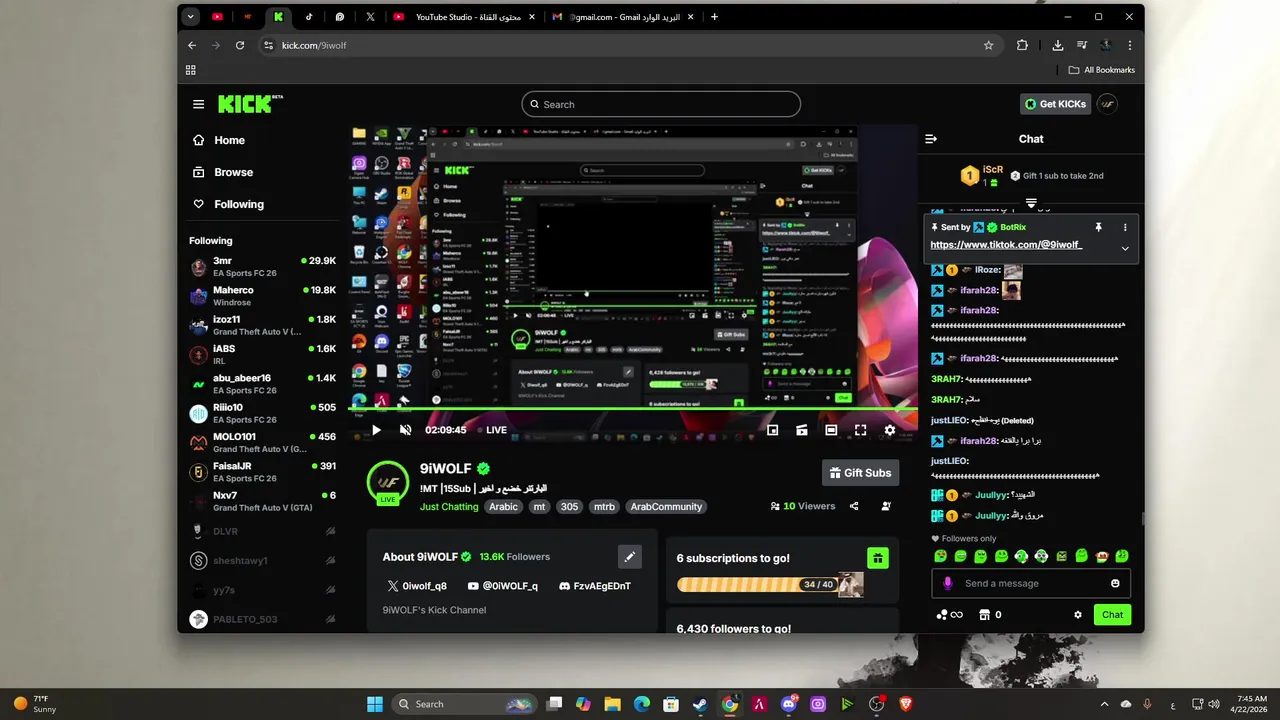Bookmark this page with star
The height and width of the screenshot is (720, 1280).
point(989,45)
